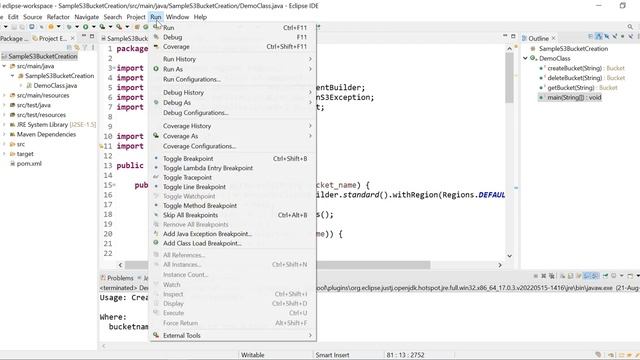Image resolution: width=640 pixels, height=360 pixels.
Task: Toggle Hide Non-Public Members in the Outline toolbar
Action: coord(622,37)
